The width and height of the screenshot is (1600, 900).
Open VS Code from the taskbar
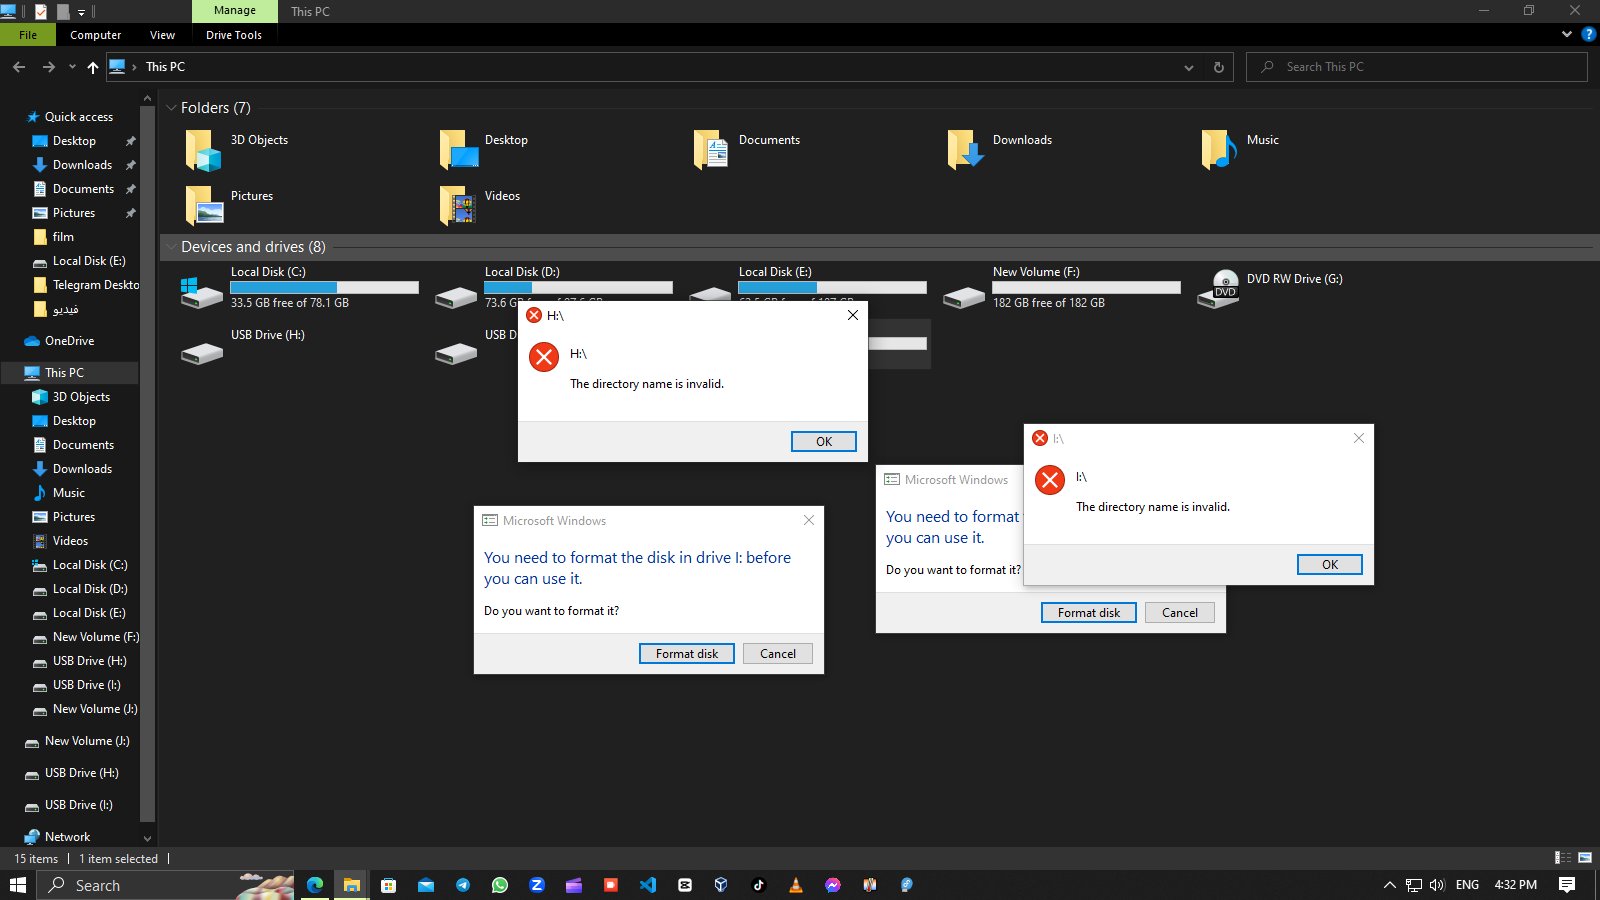647,884
